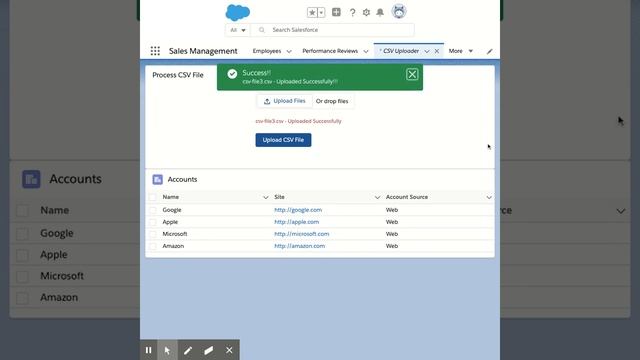Image resolution: width=640 pixels, height=360 pixels.
Task: Open the Setup gear icon
Action: coord(366,12)
